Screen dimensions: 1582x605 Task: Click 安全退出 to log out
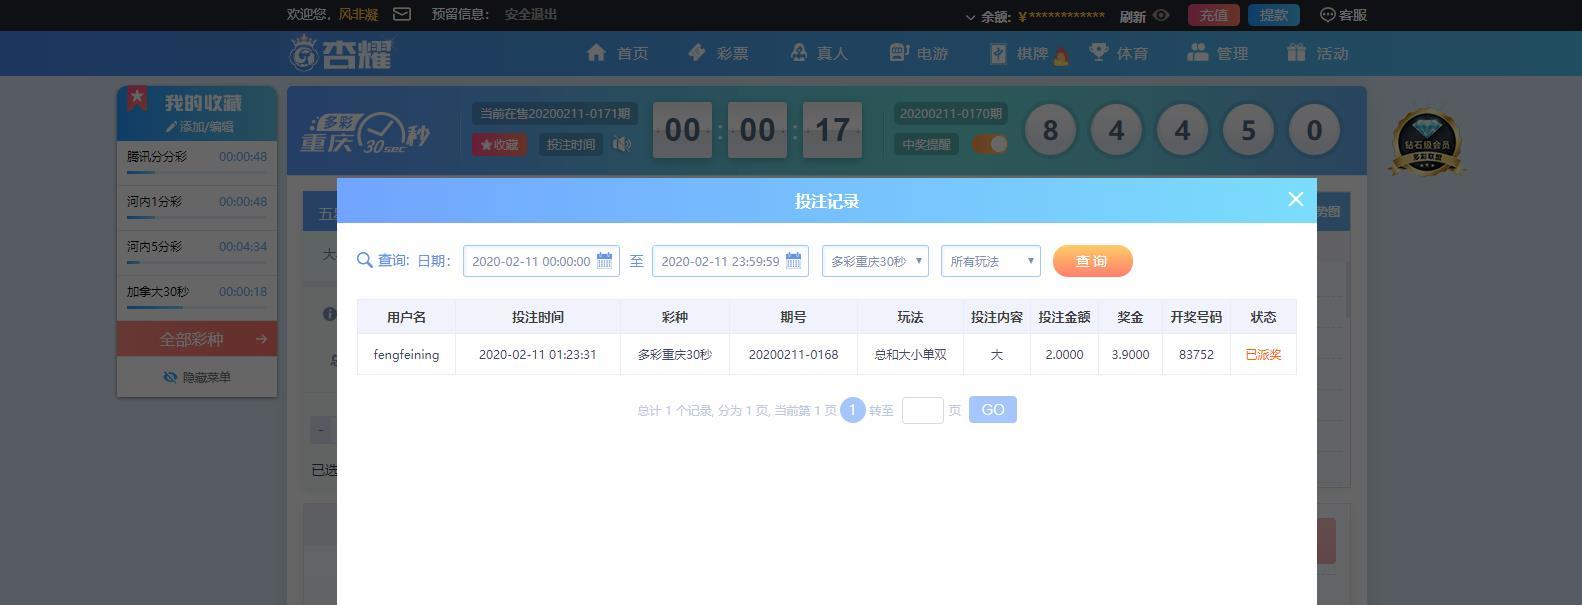tap(531, 14)
